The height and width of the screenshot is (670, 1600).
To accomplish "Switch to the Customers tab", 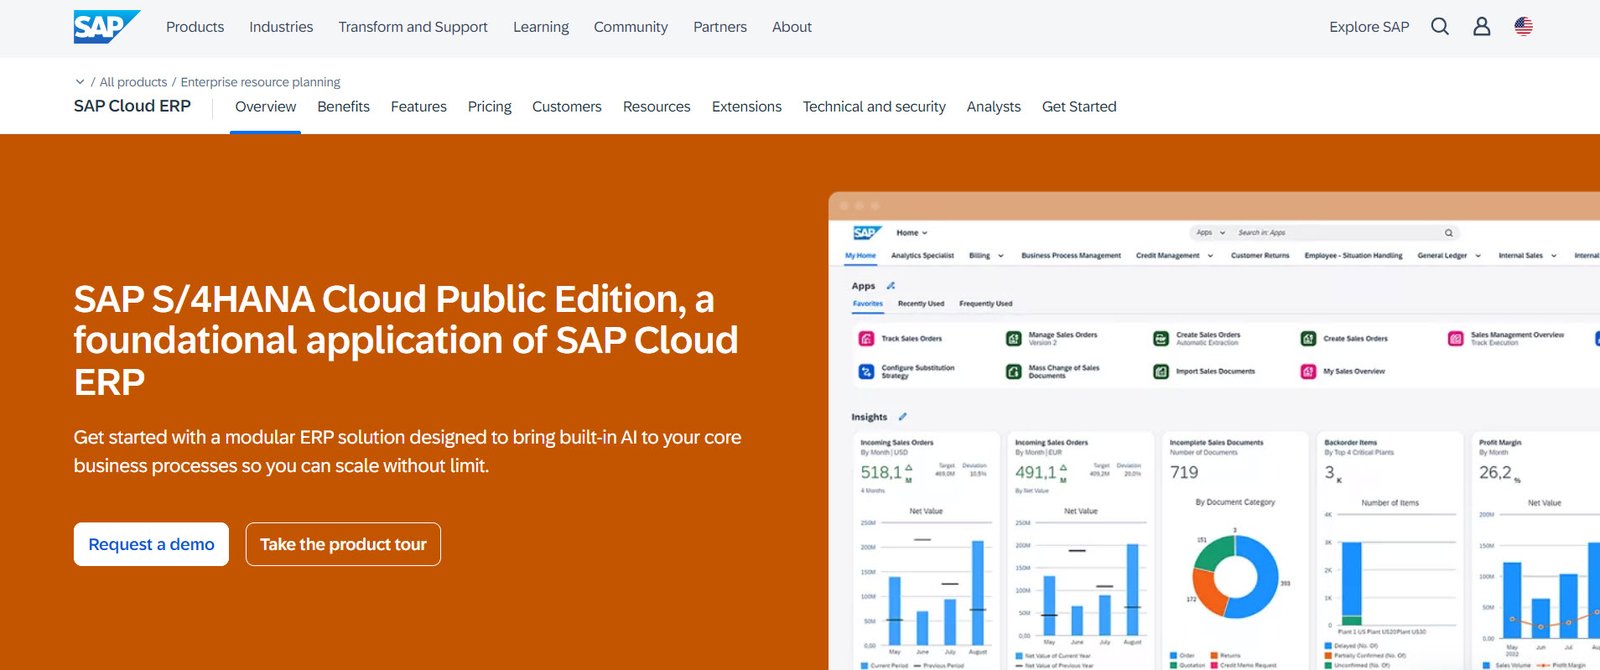I will click(x=567, y=107).
